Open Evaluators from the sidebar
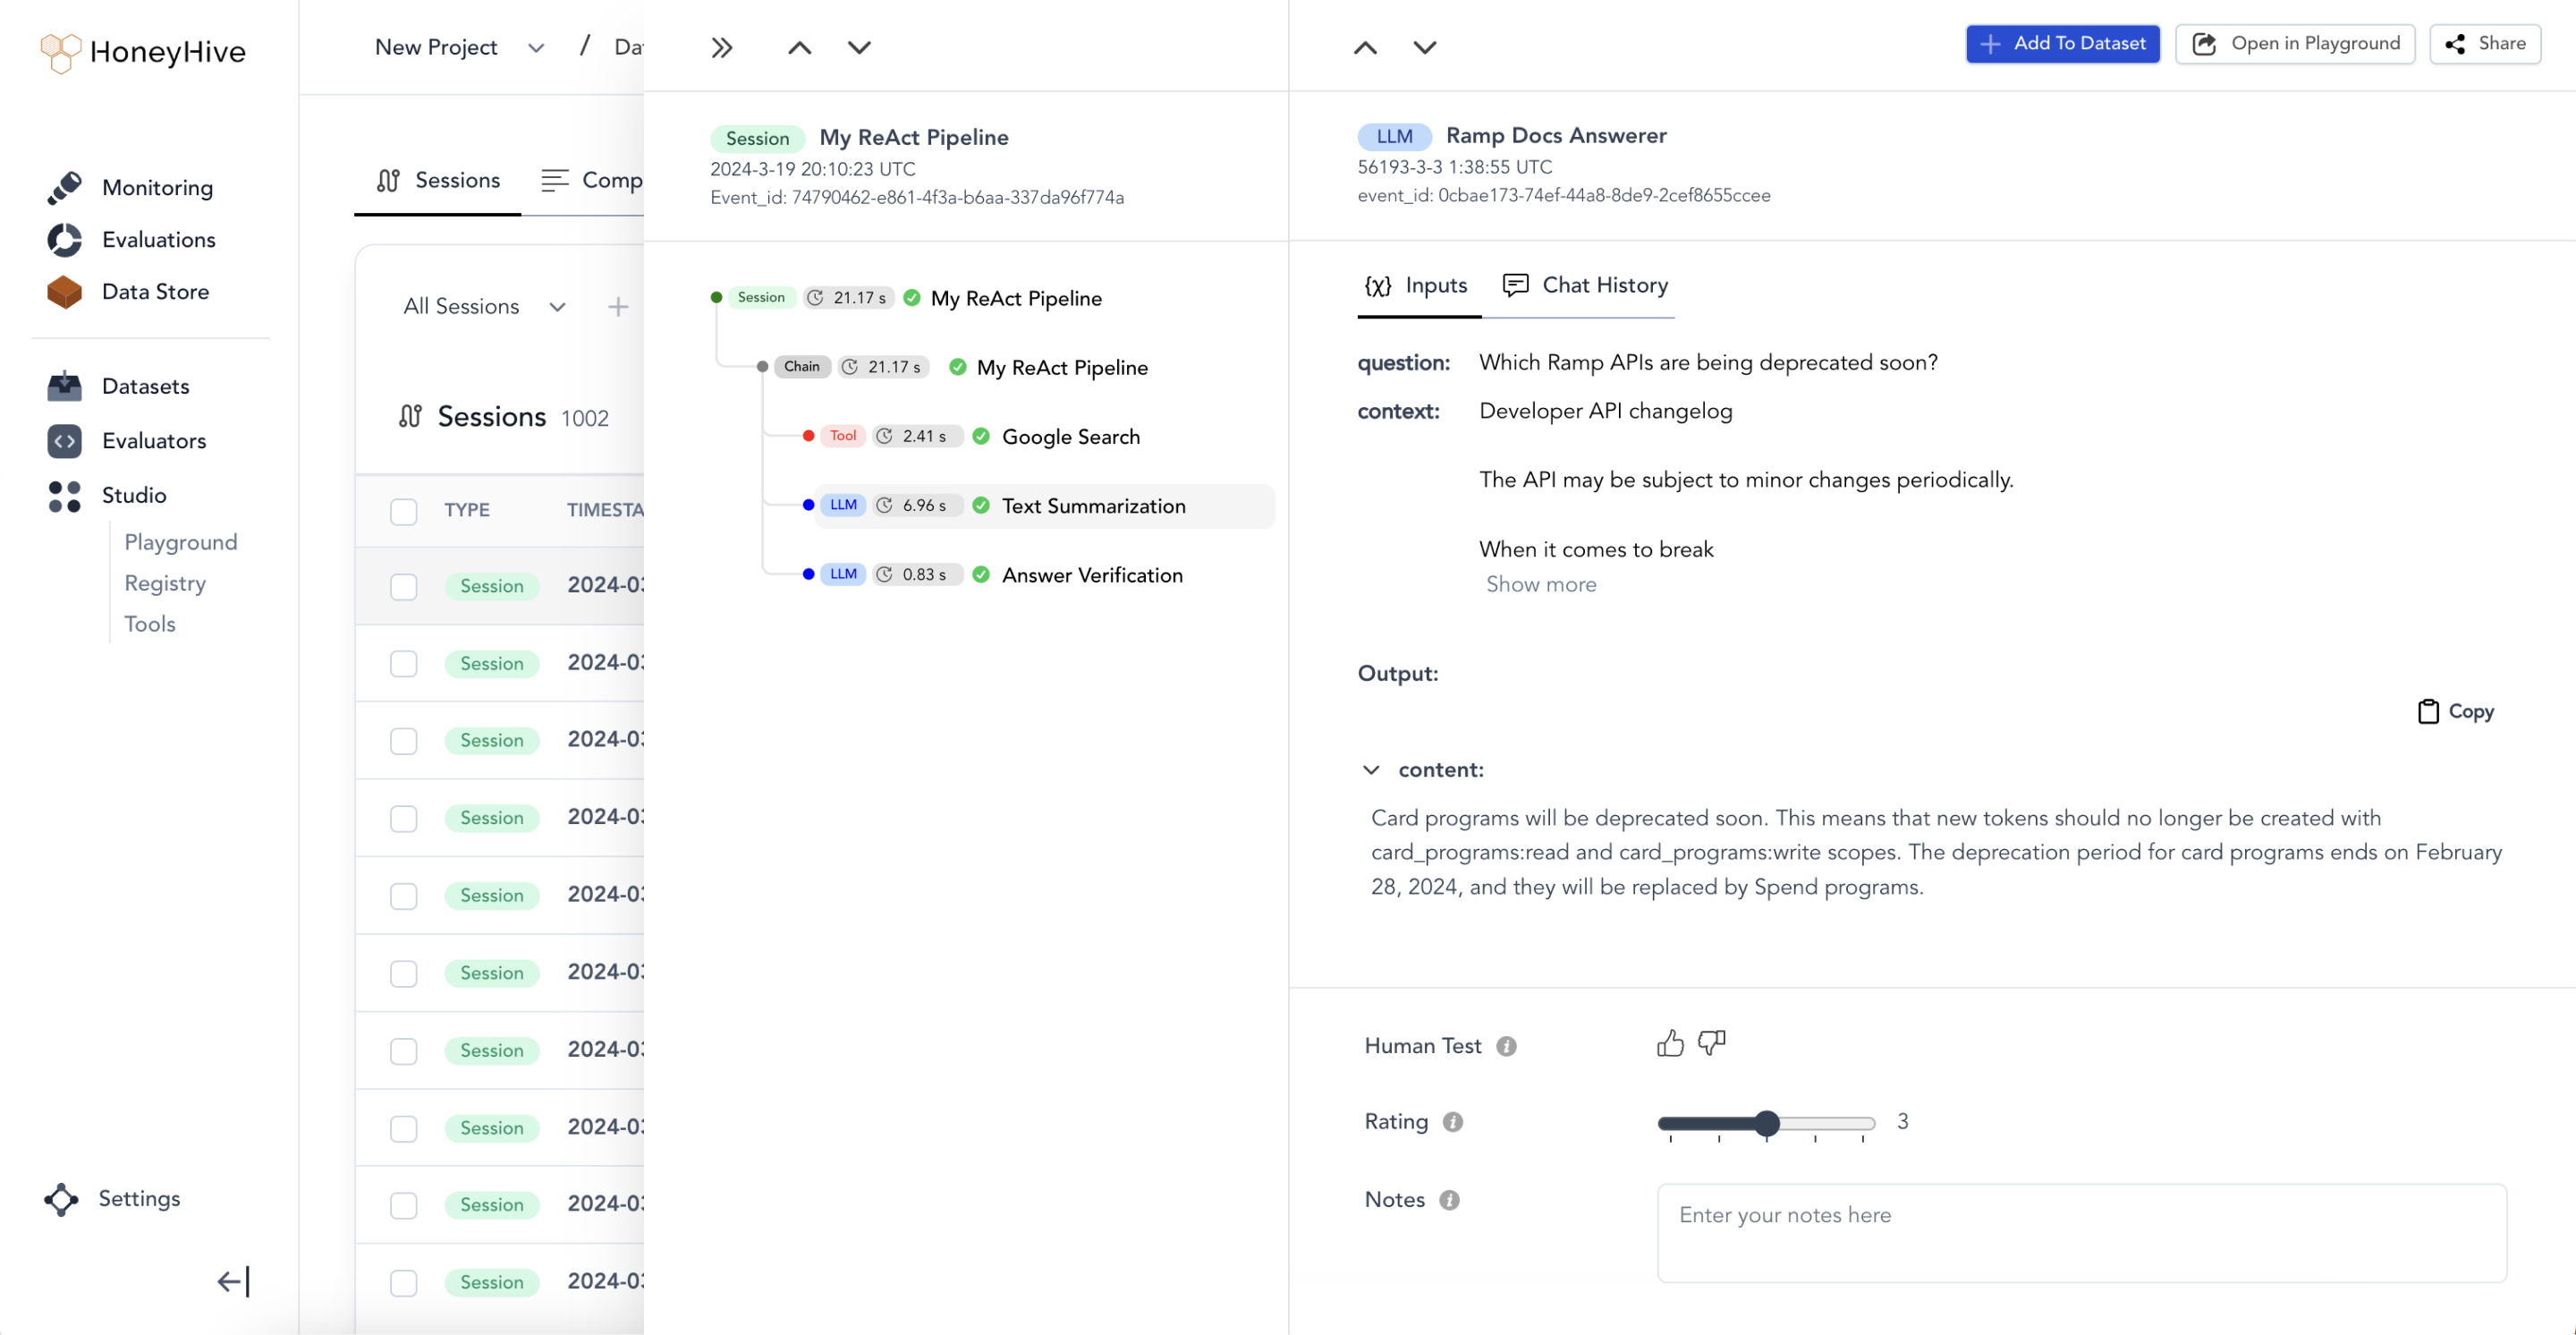Screen dimensions: 2576x1335 [153, 440]
